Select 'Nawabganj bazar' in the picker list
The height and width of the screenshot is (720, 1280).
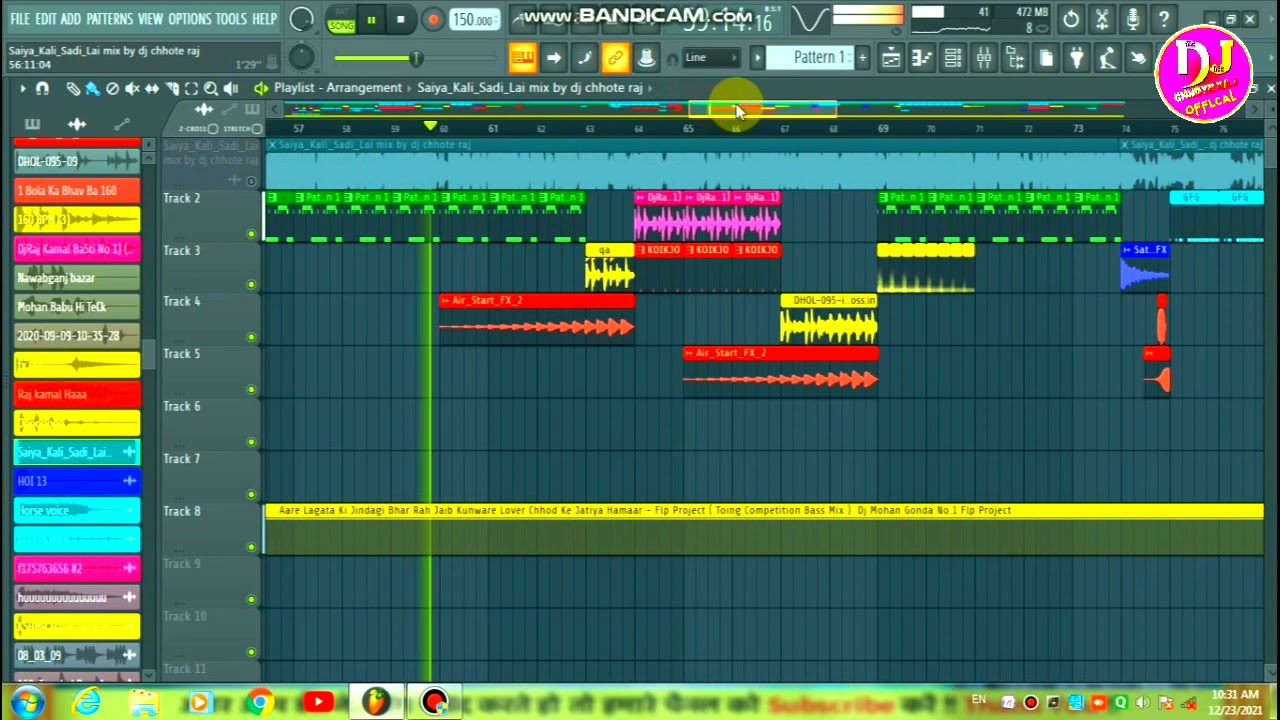(77, 278)
